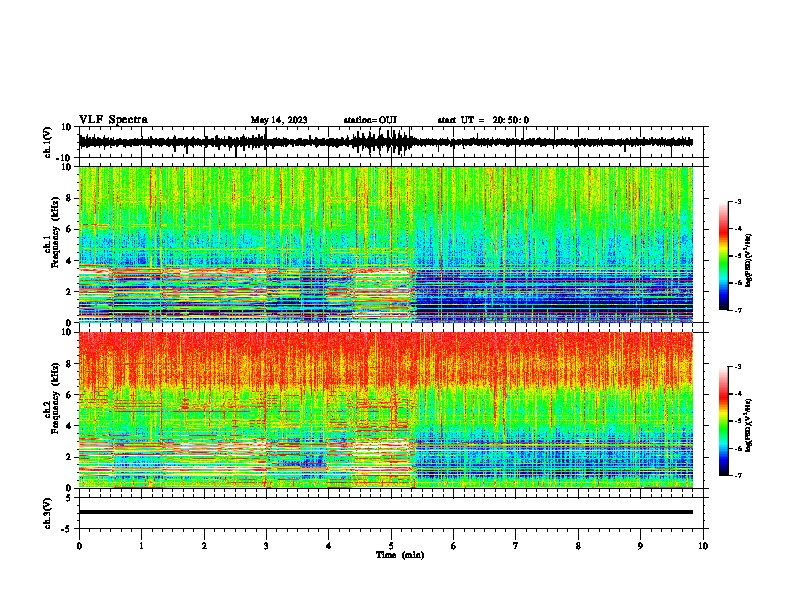Viewport: 792px width, 612px height.
Task: Click the -3 label atop ch.1 color bar
Action: coord(737,201)
